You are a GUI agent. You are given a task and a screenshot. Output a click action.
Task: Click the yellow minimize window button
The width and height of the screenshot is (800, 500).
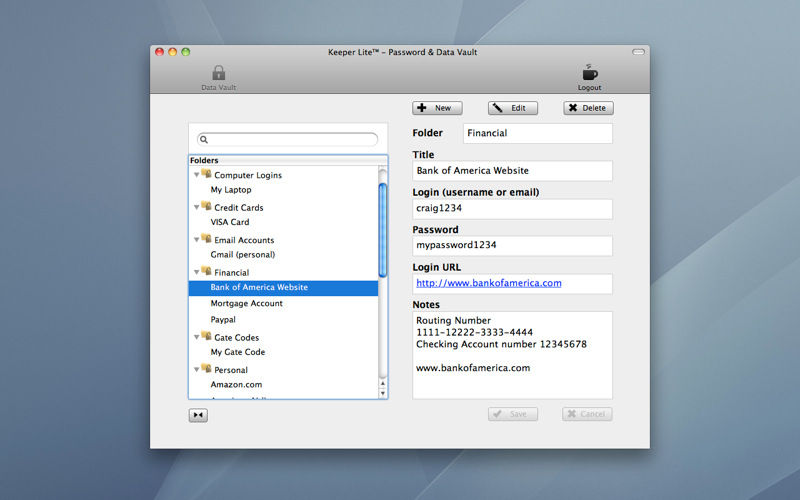click(x=172, y=52)
